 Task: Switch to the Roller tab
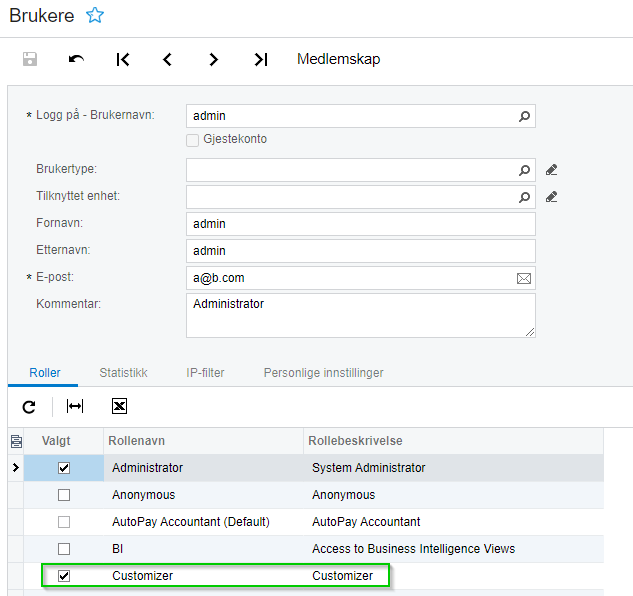pyautogui.click(x=45, y=373)
